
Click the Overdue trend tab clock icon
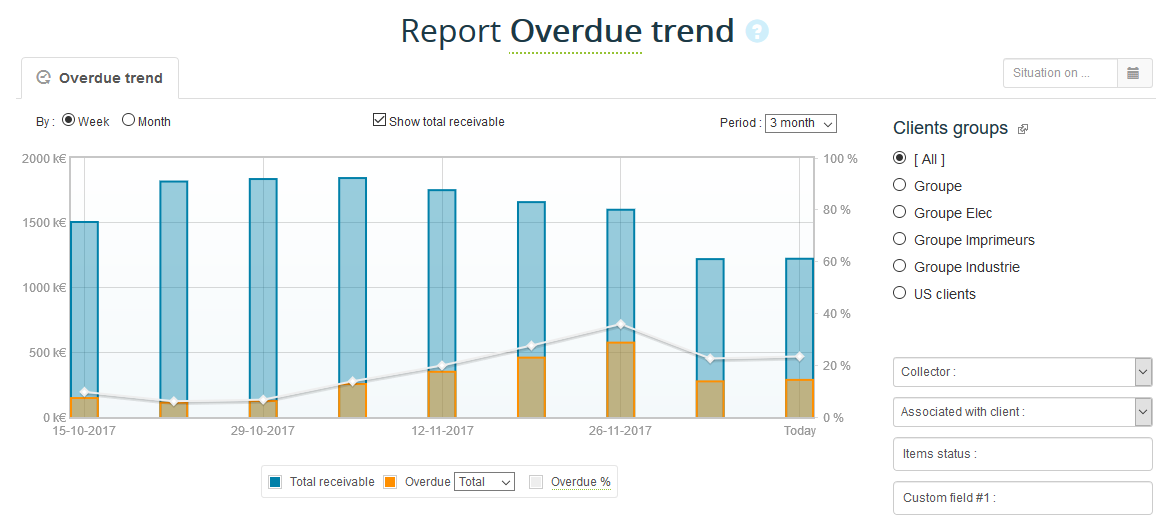[x=43, y=78]
